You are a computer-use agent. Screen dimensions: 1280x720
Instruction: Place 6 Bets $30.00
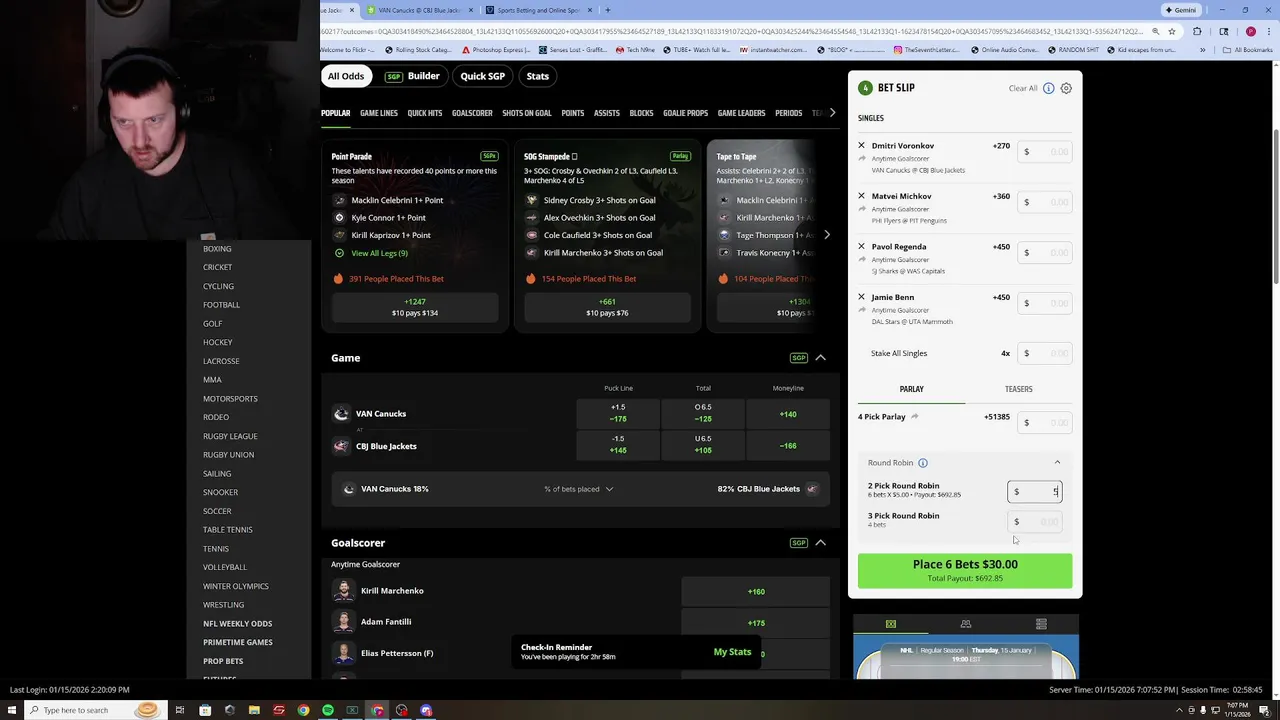pyautogui.click(x=965, y=571)
